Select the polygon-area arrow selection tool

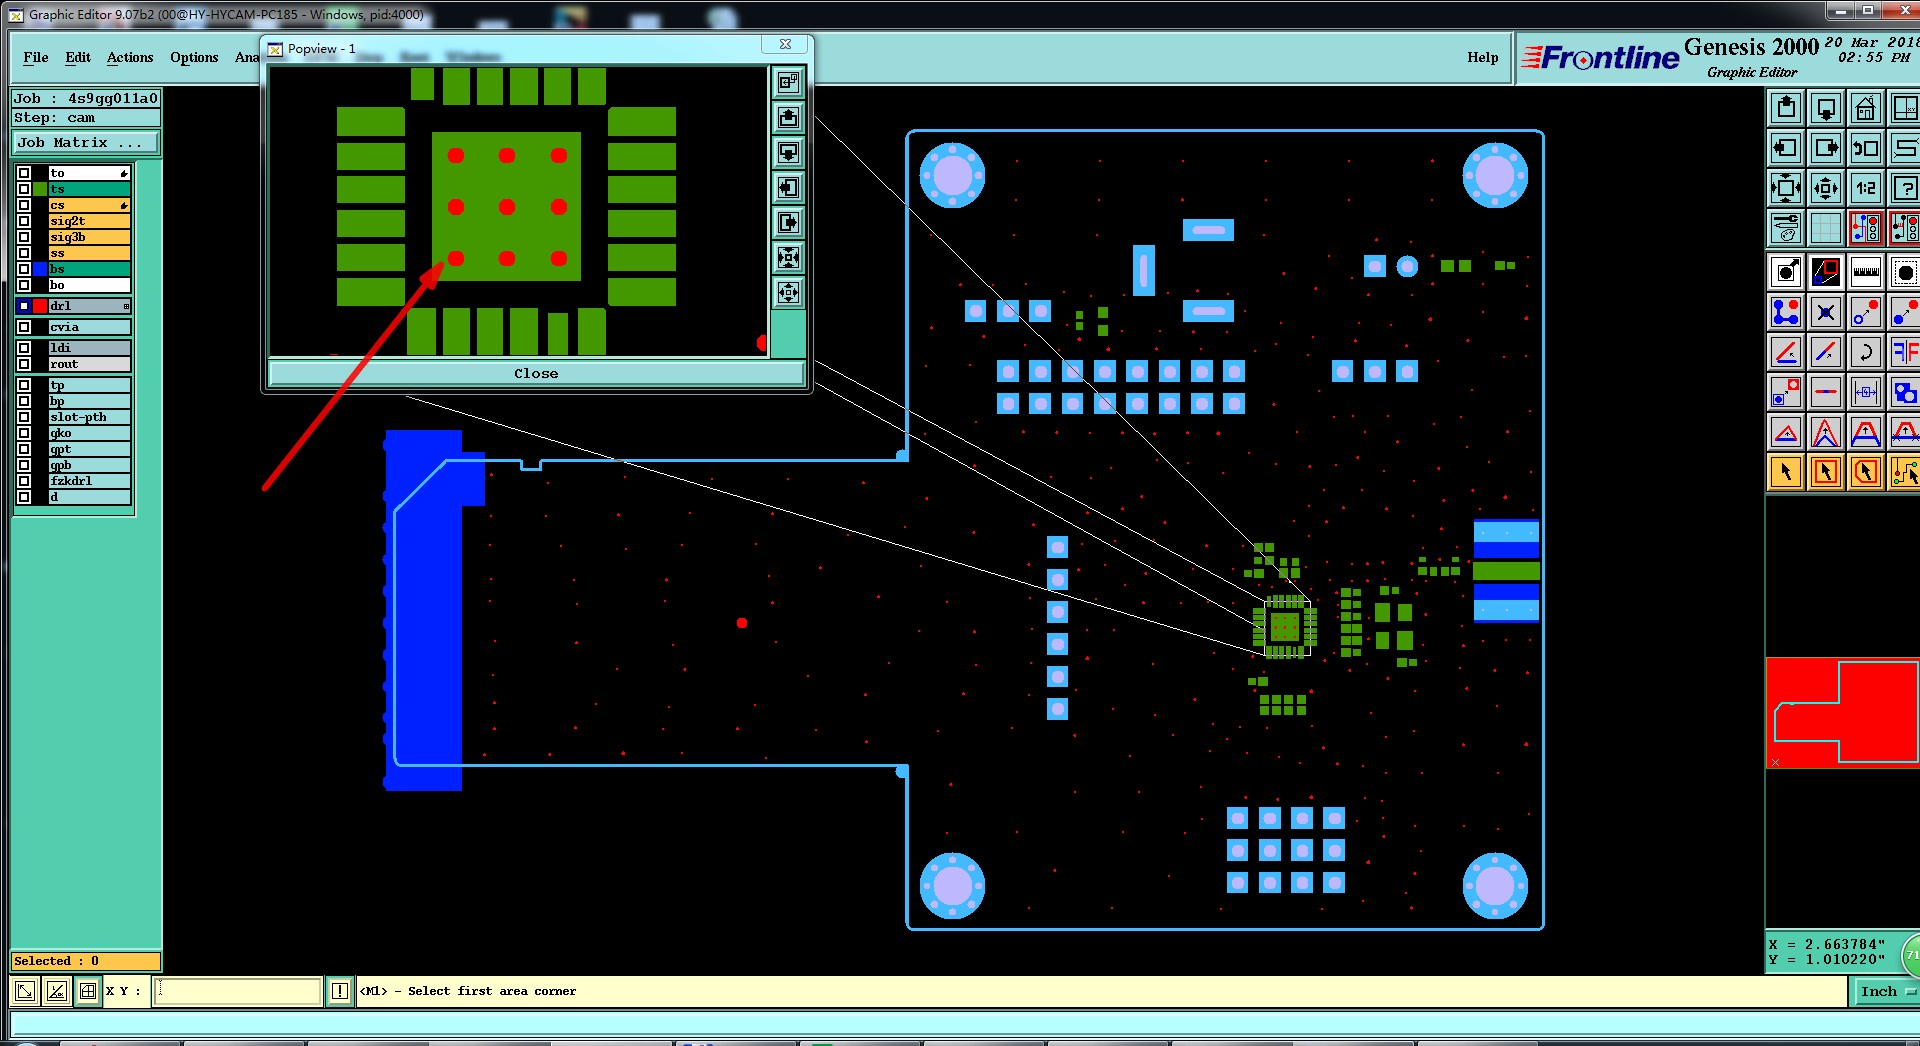tap(1866, 472)
